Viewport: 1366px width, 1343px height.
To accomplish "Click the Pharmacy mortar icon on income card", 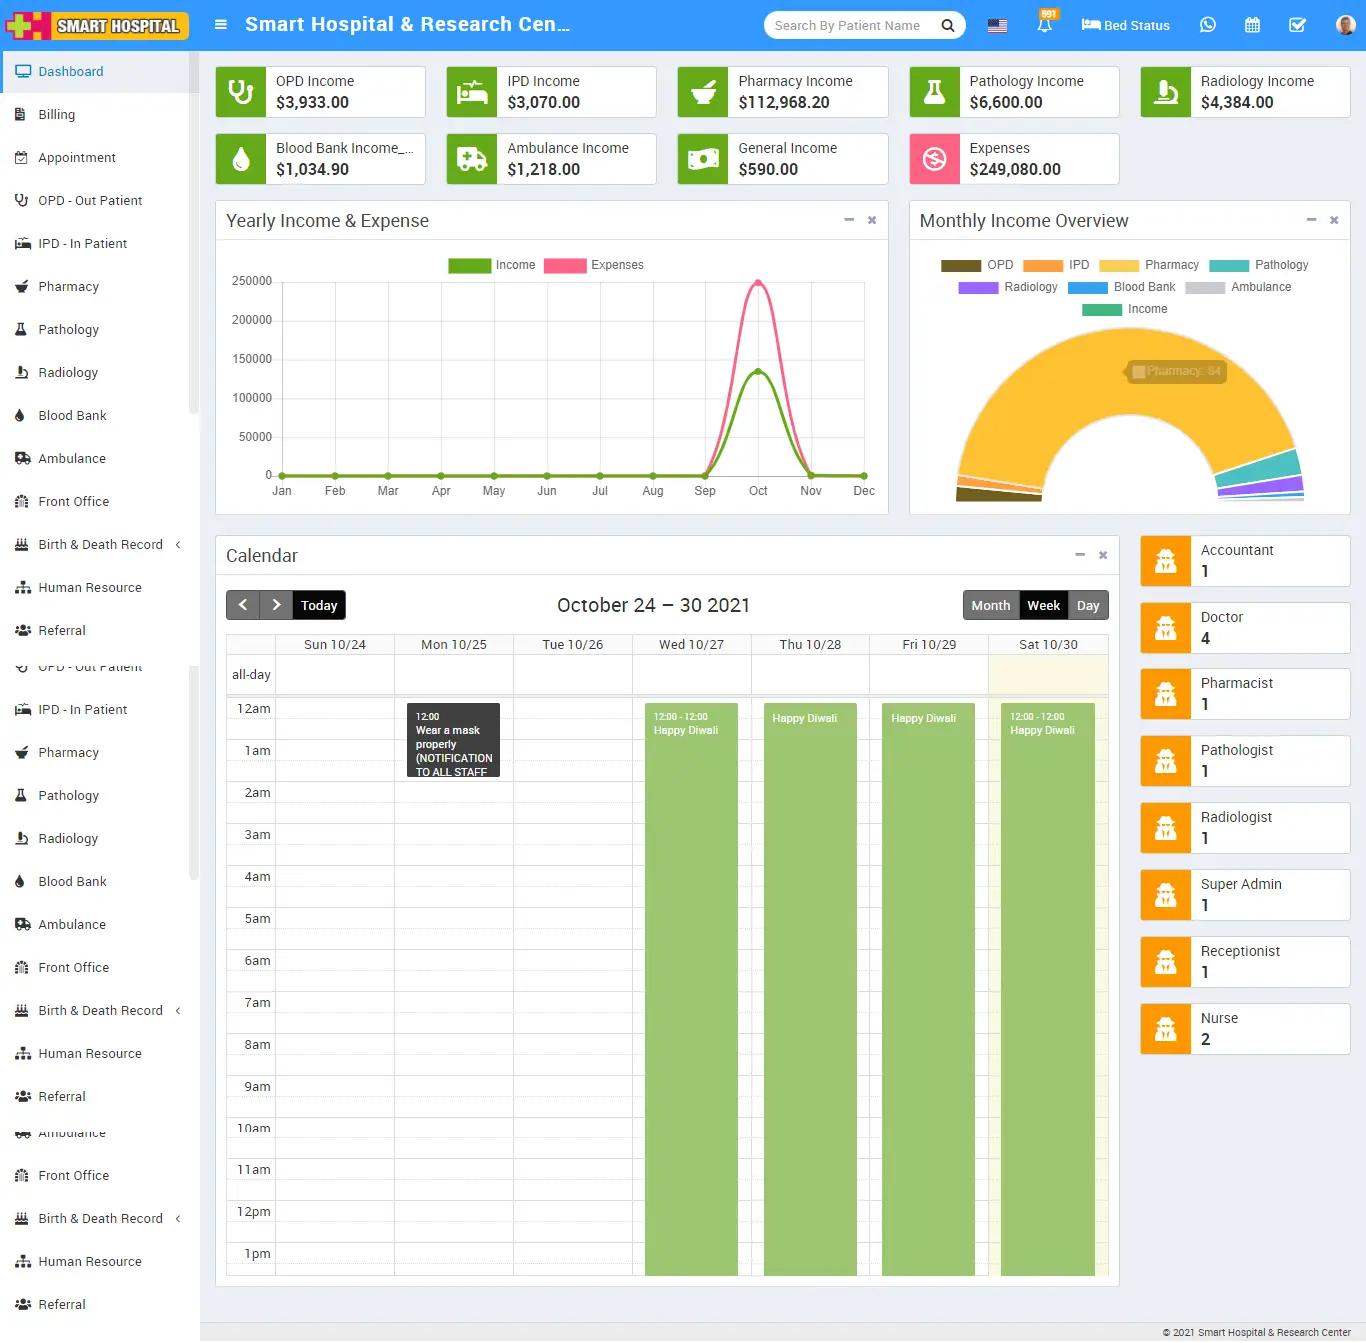I will (x=703, y=92).
